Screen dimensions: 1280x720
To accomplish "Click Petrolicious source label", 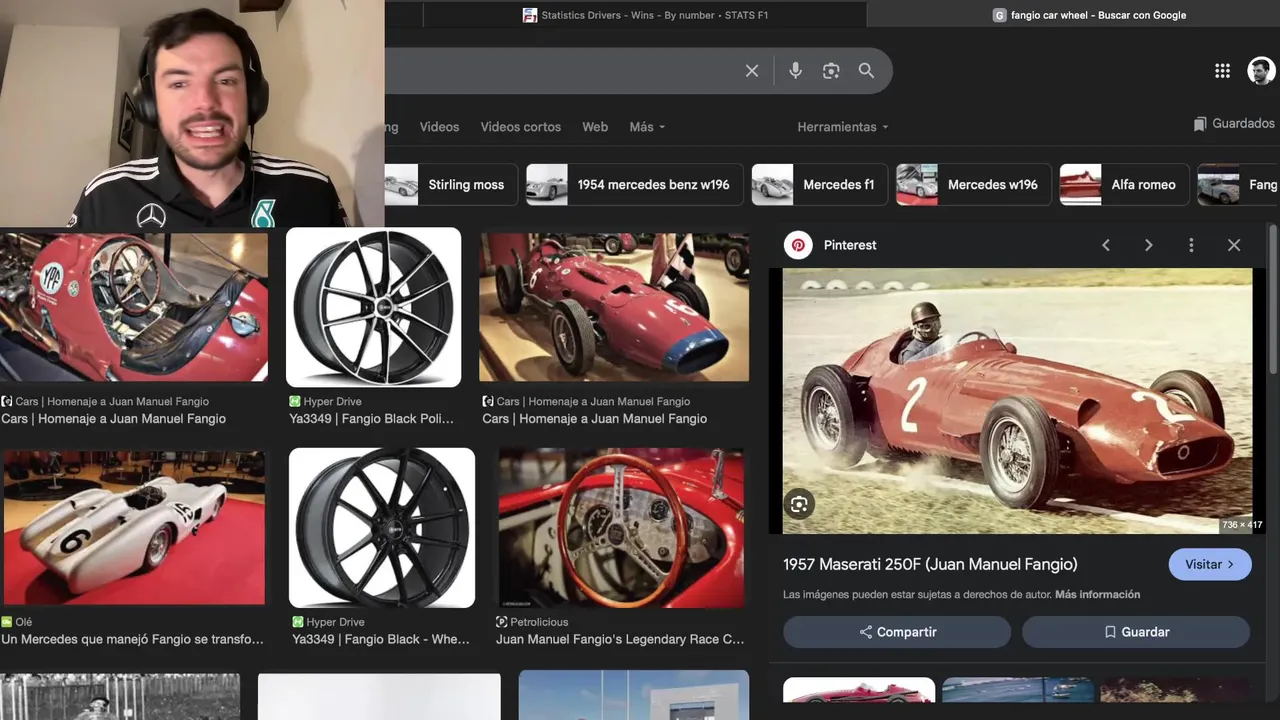I will [x=539, y=622].
